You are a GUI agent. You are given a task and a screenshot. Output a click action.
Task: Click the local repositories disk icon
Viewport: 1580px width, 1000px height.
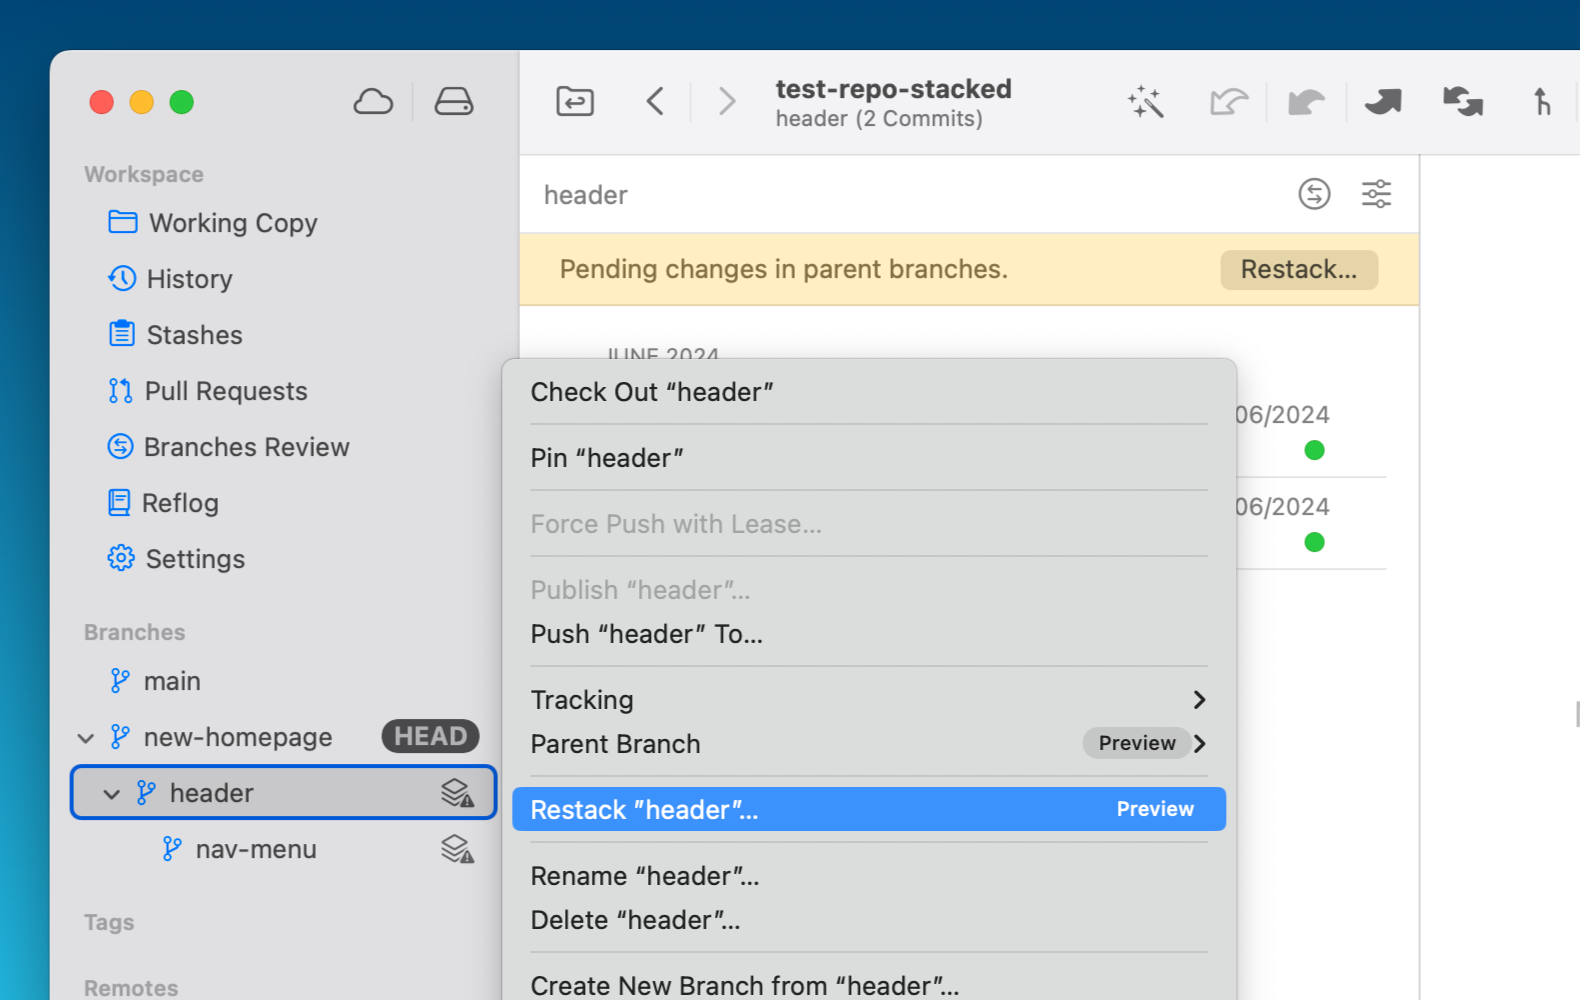454,100
